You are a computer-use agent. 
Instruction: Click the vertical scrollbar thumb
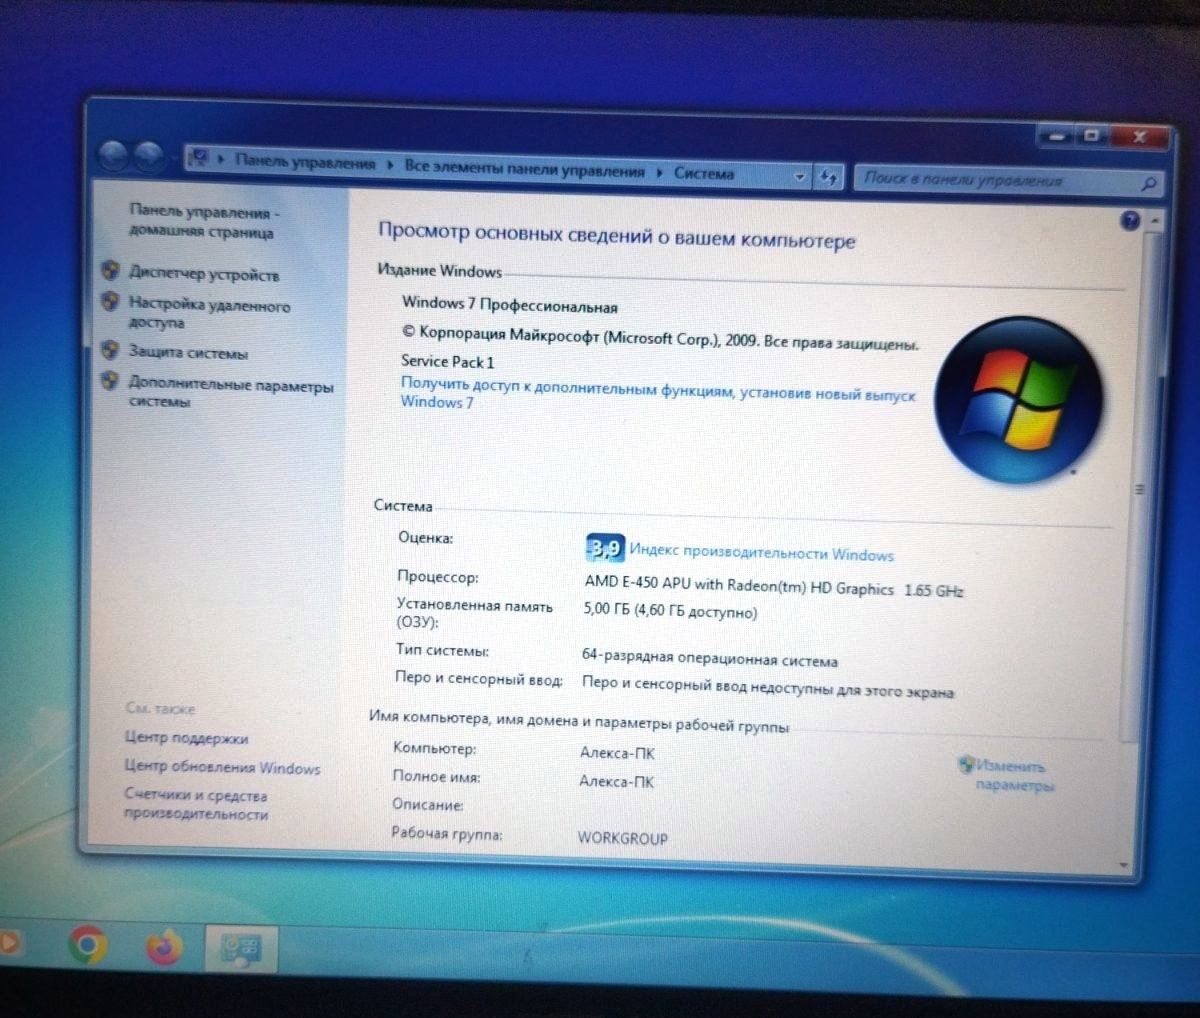[1142, 490]
